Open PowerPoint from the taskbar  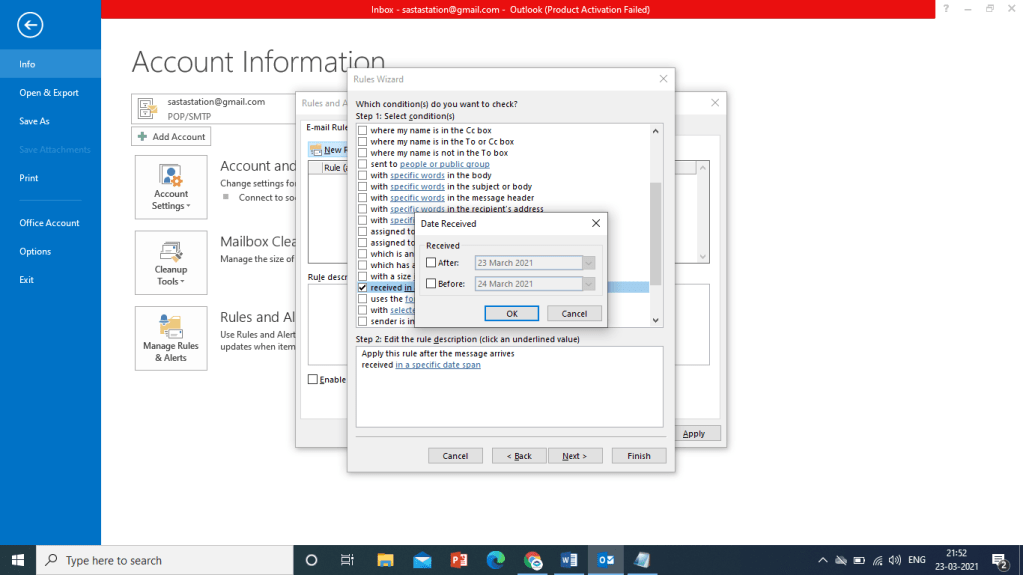click(x=459, y=560)
